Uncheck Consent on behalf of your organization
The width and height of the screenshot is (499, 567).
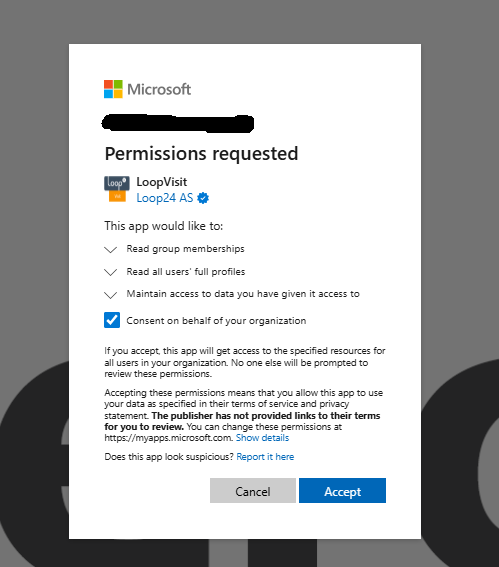(112, 320)
